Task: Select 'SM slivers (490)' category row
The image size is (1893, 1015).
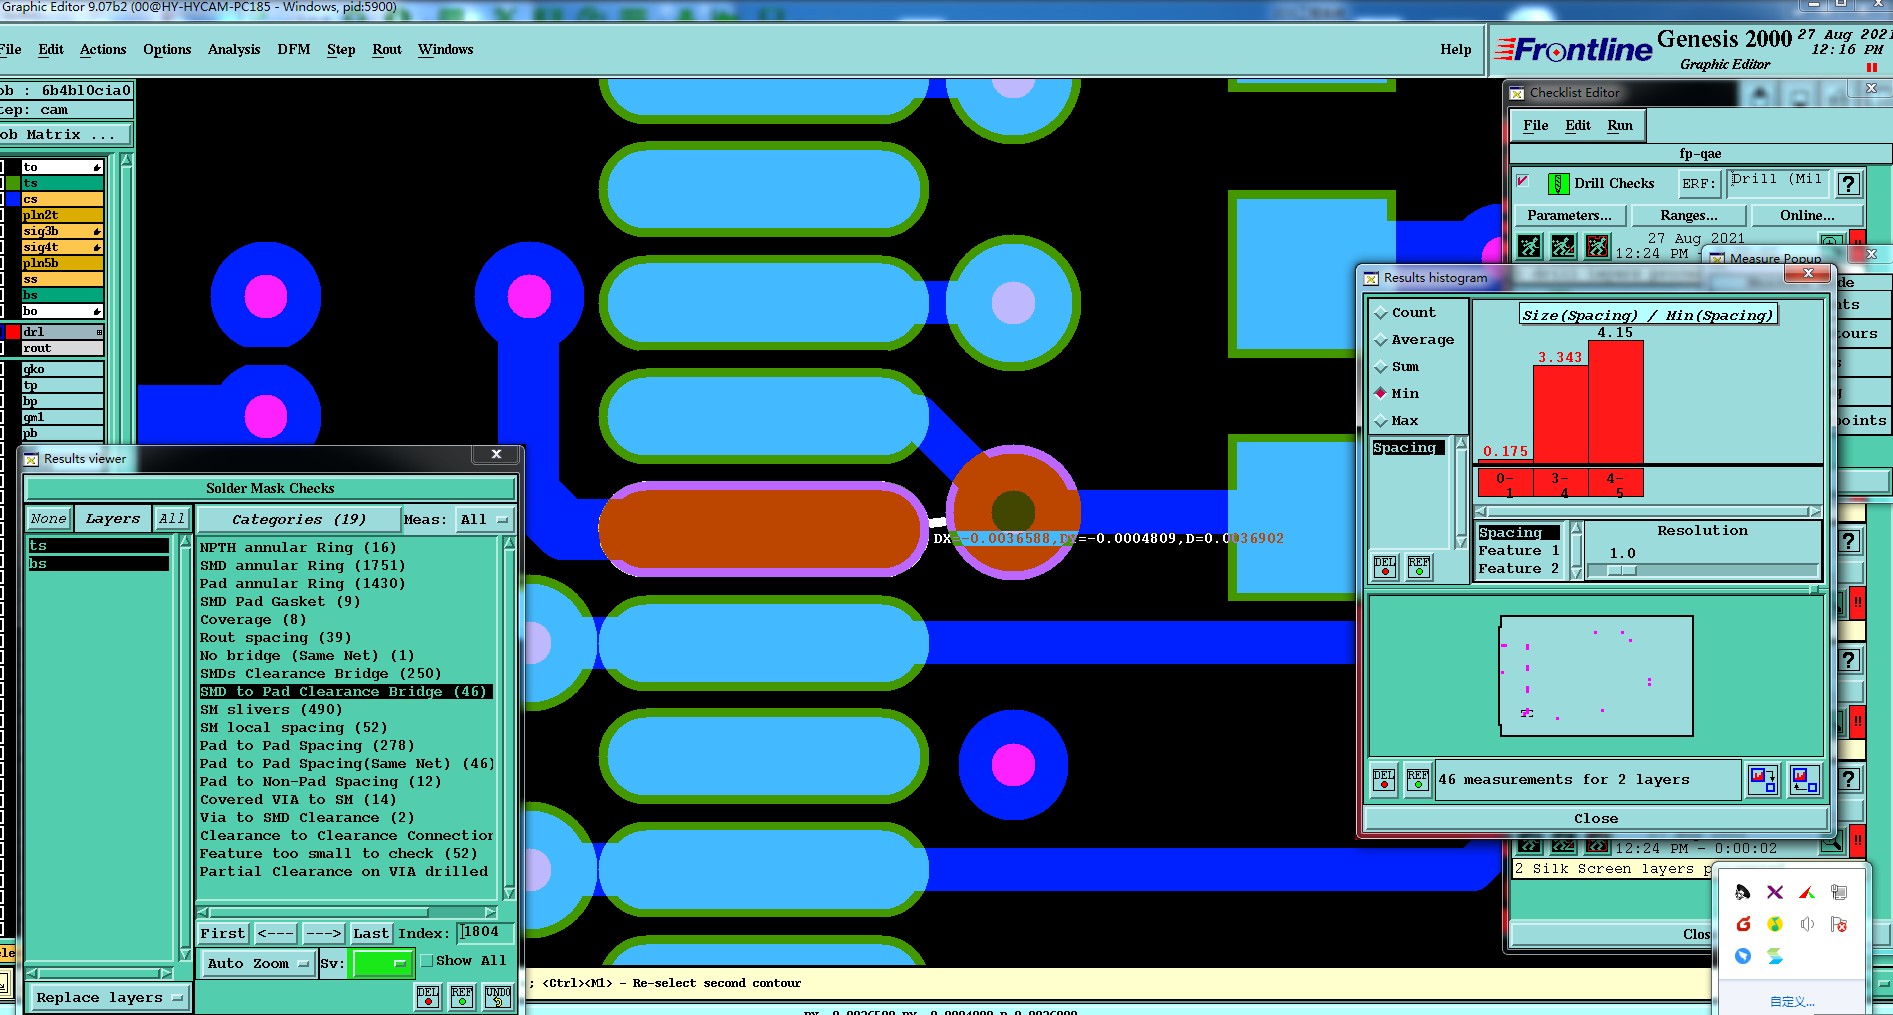Action: point(346,710)
